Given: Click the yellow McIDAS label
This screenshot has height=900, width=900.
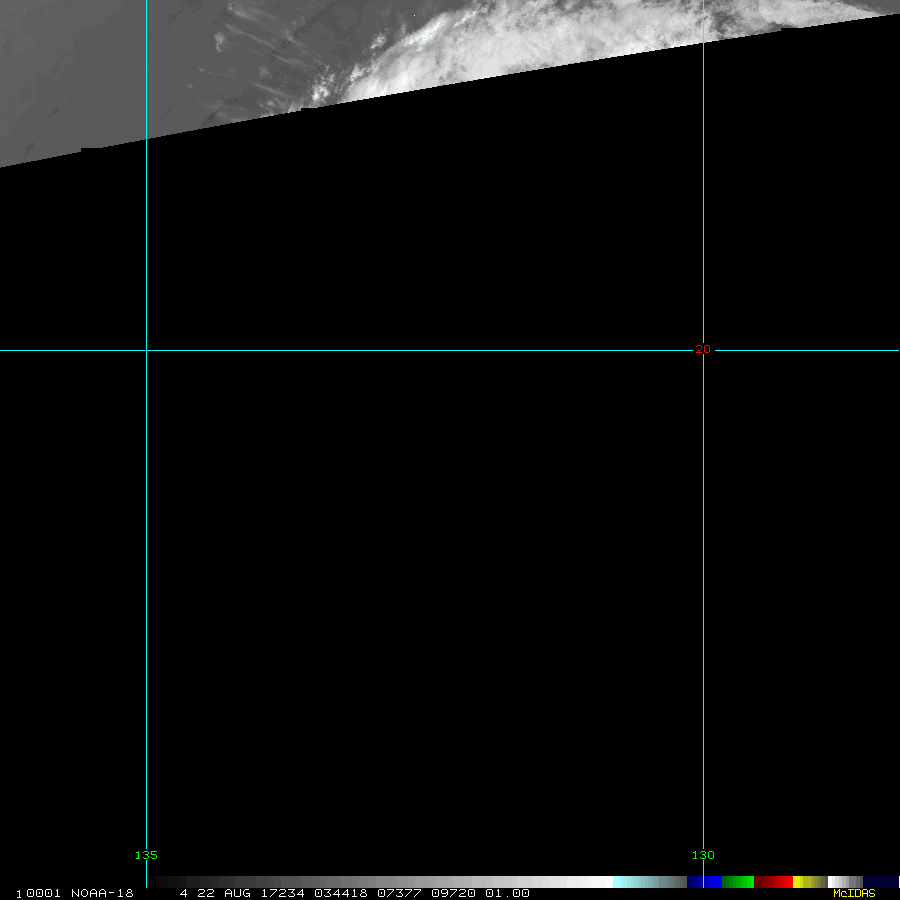Looking at the screenshot, I should pyautogui.click(x=854, y=893).
